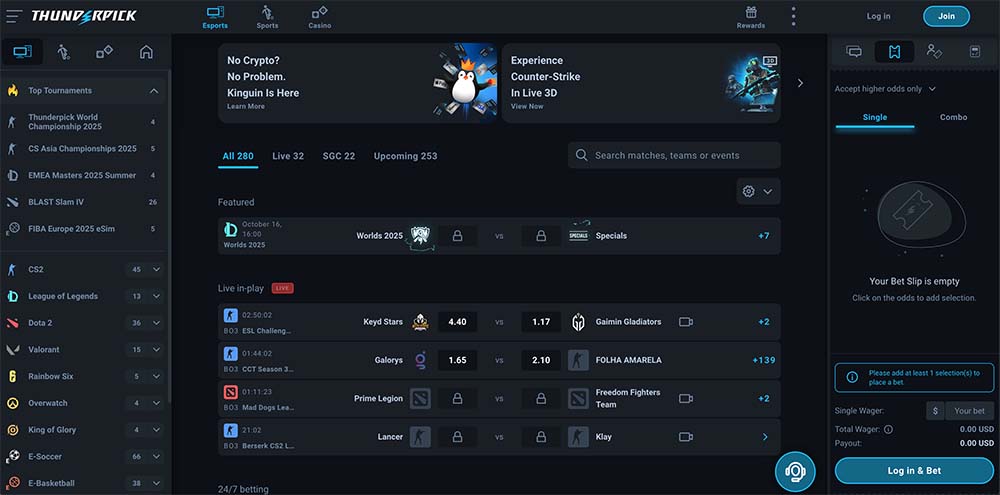Click the Log in link
The height and width of the screenshot is (495, 1000).
point(878,17)
